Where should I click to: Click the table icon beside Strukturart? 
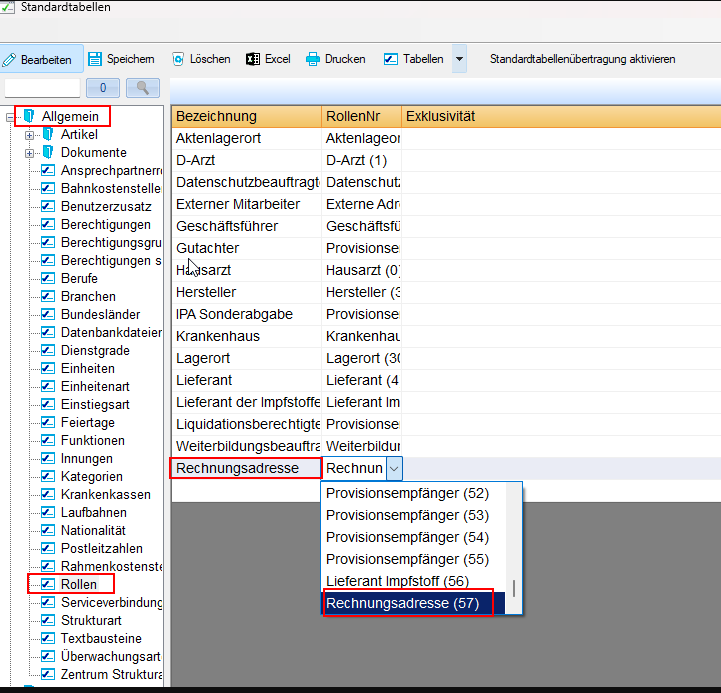[48, 620]
